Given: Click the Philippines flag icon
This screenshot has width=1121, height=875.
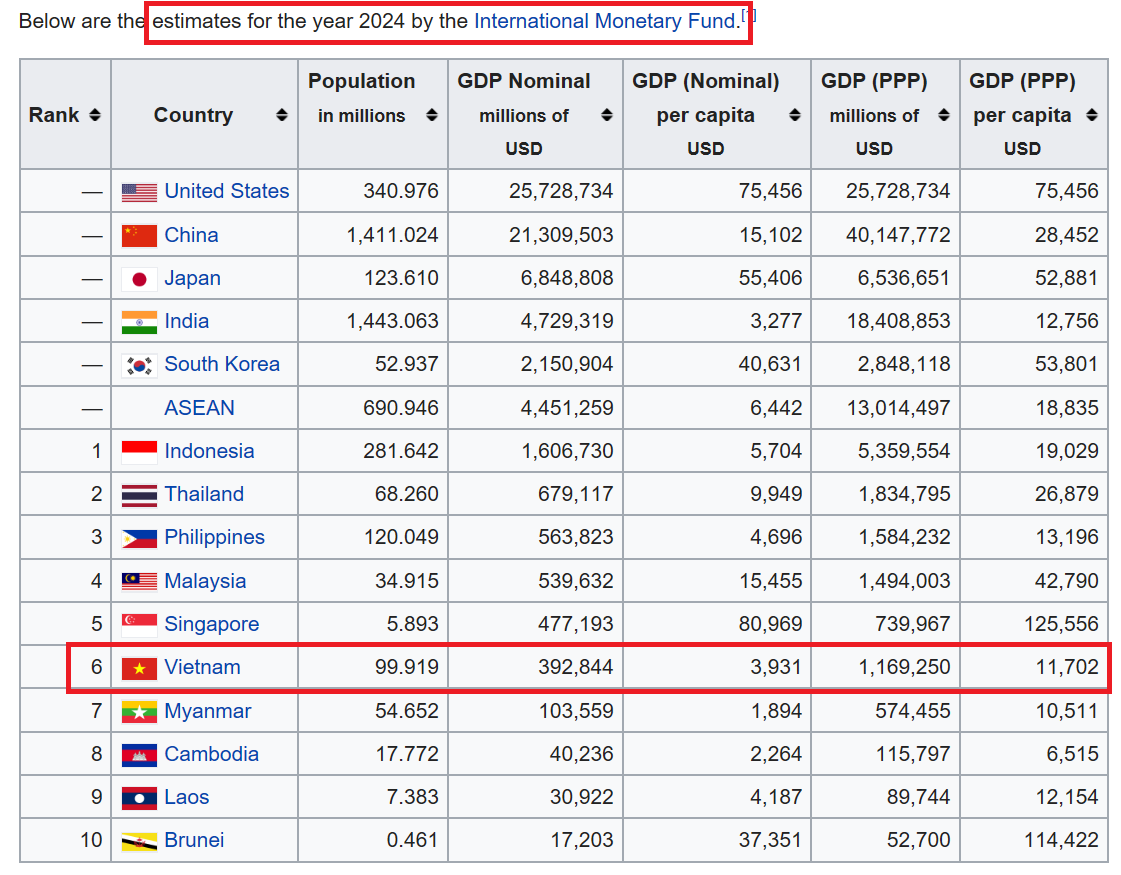Looking at the screenshot, I should [139, 538].
